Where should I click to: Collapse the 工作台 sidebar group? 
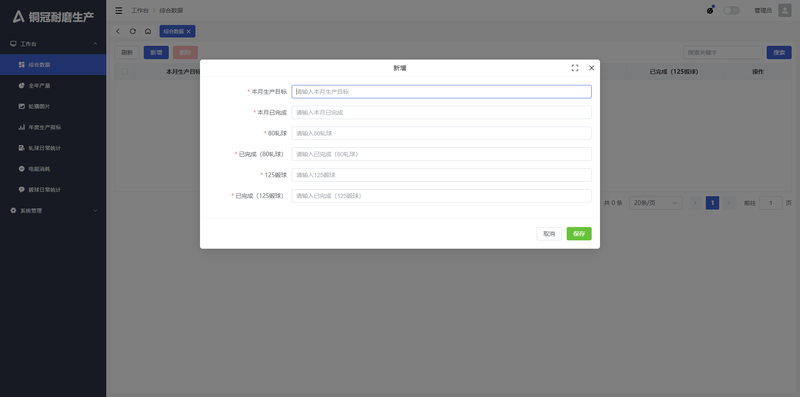click(x=53, y=44)
